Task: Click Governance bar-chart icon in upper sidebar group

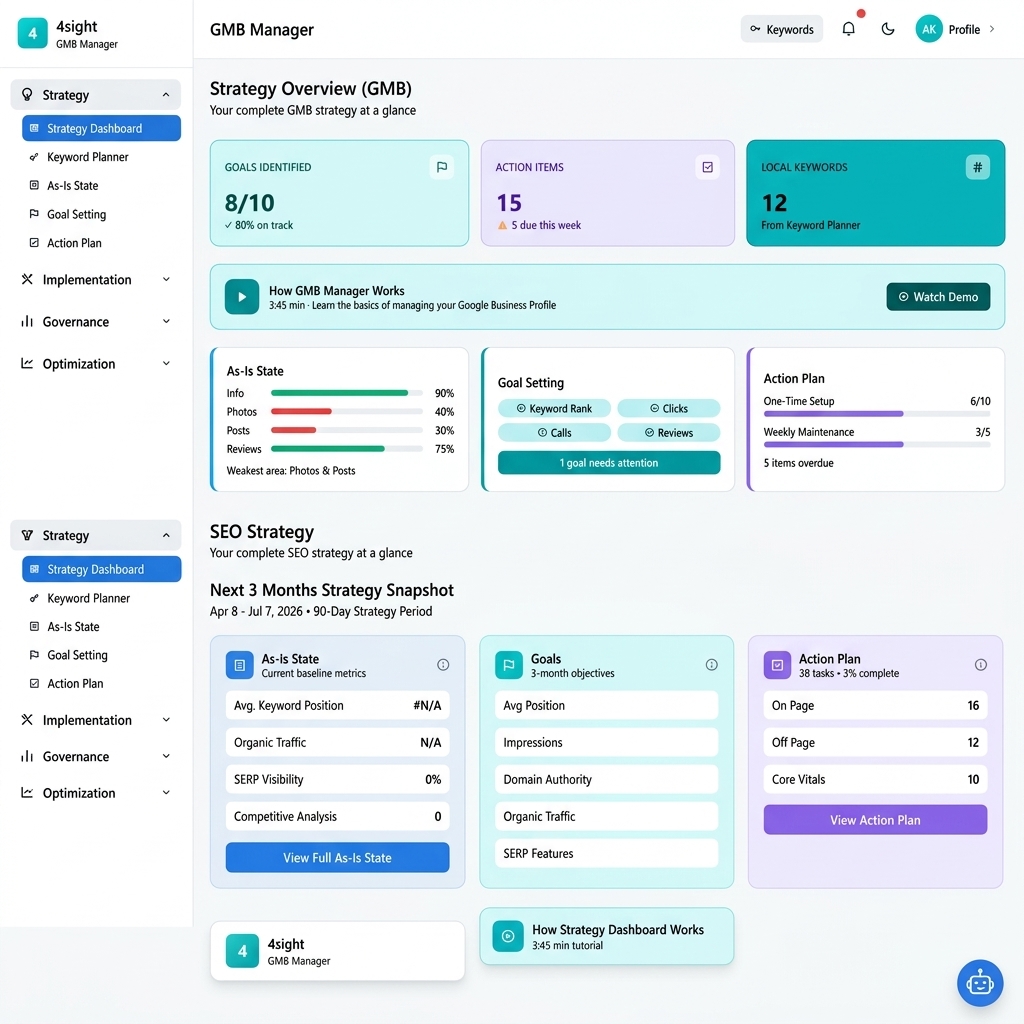Action: pos(27,321)
